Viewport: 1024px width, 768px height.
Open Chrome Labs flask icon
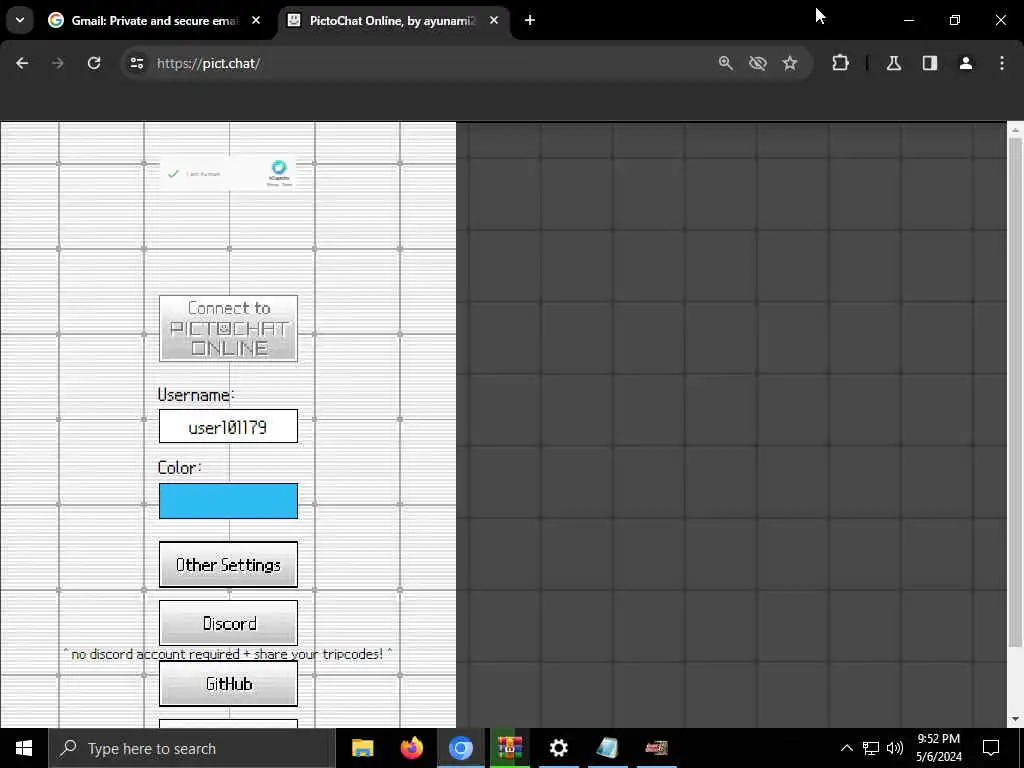click(894, 63)
